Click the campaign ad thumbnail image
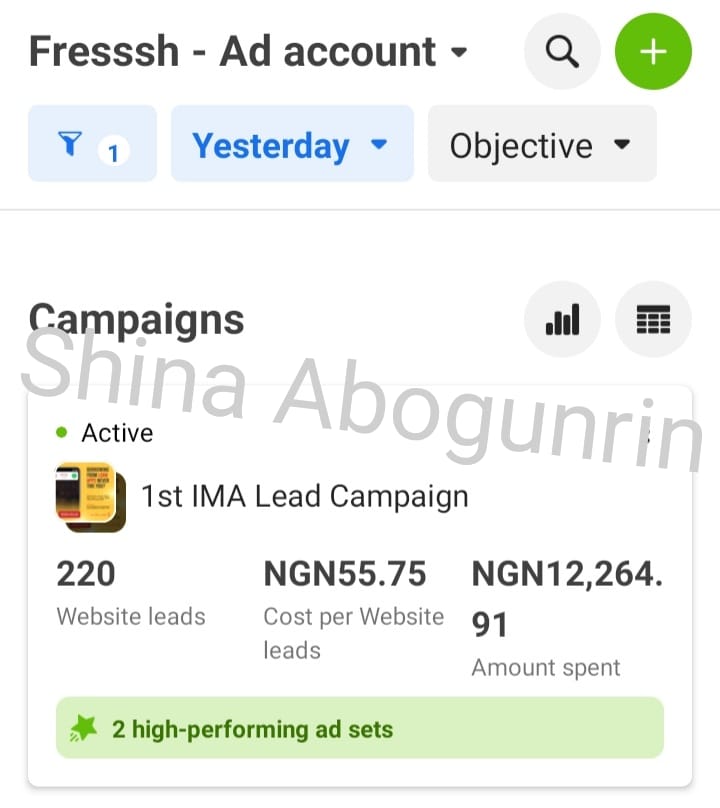Image resolution: width=720 pixels, height=808 pixels. point(90,496)
